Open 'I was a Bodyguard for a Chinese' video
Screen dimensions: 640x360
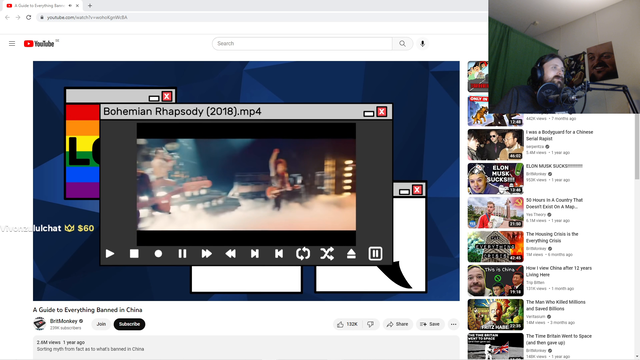[559, 136]
